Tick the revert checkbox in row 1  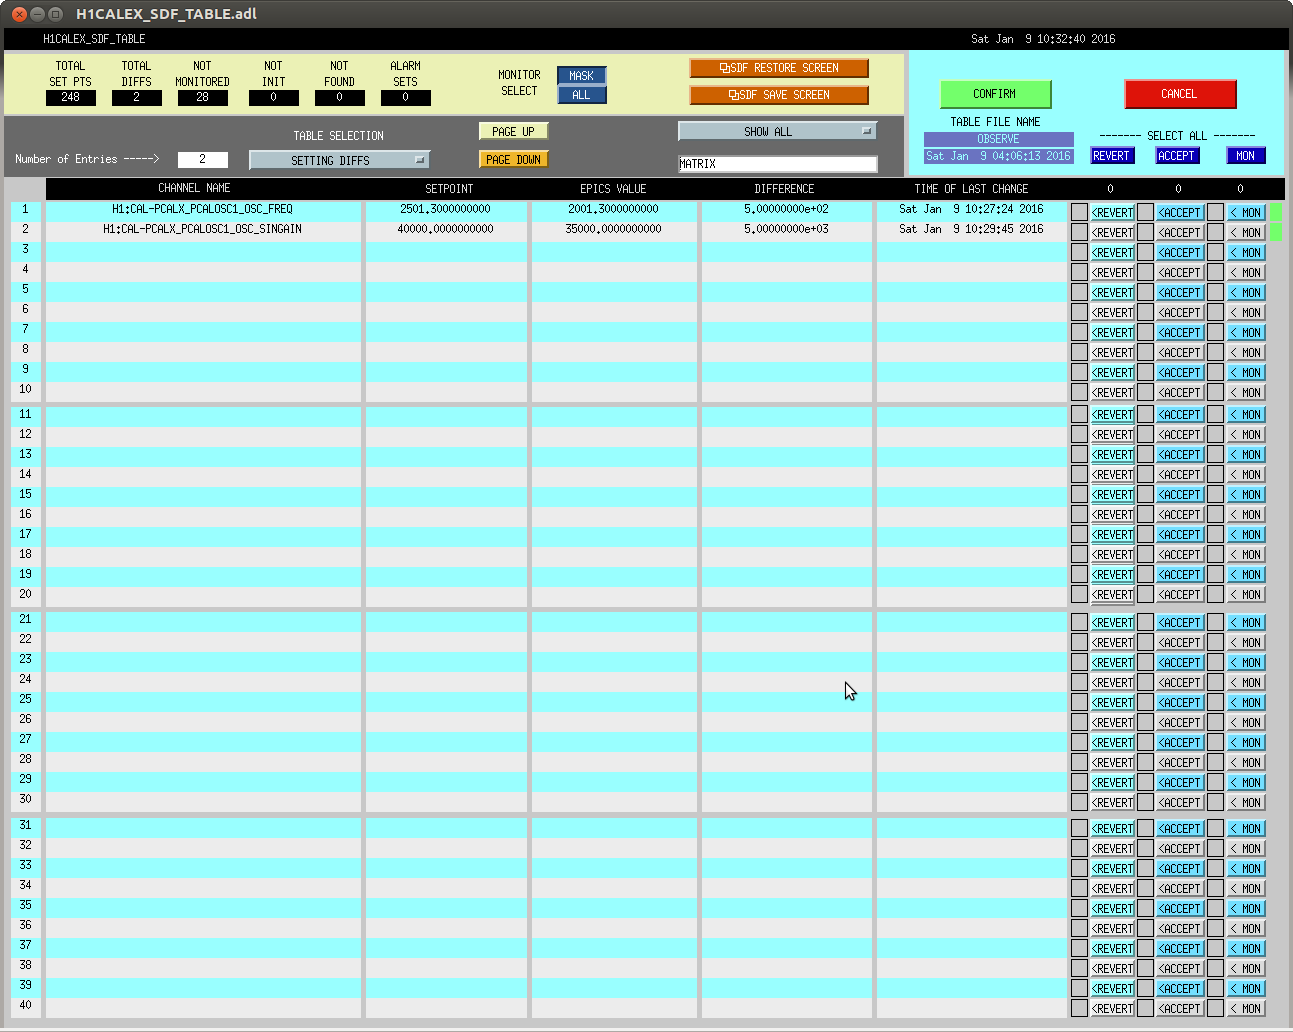coord(1079,212)
